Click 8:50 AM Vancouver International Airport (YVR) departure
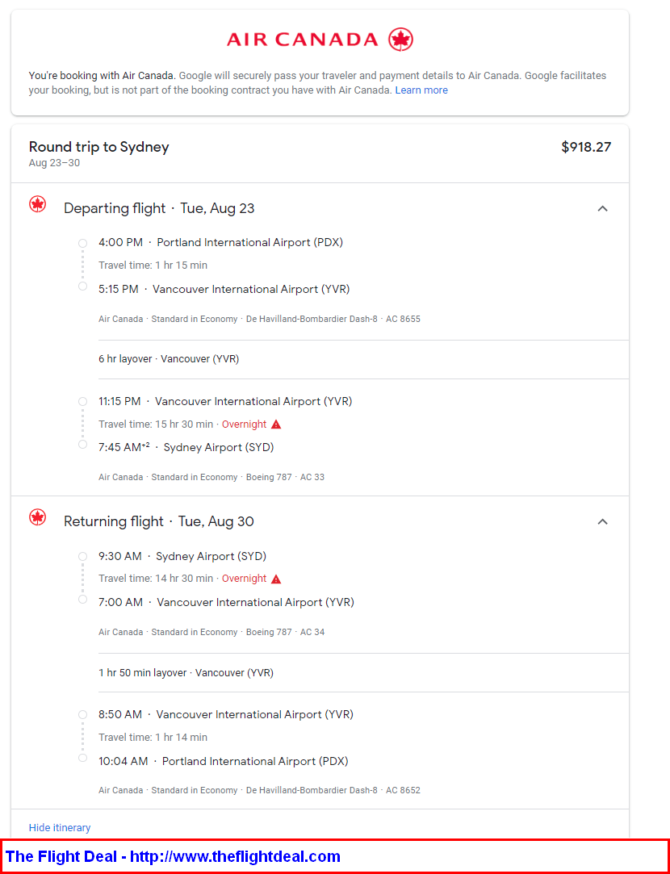This screenshot has width=670, height=874. click(226, 715)
